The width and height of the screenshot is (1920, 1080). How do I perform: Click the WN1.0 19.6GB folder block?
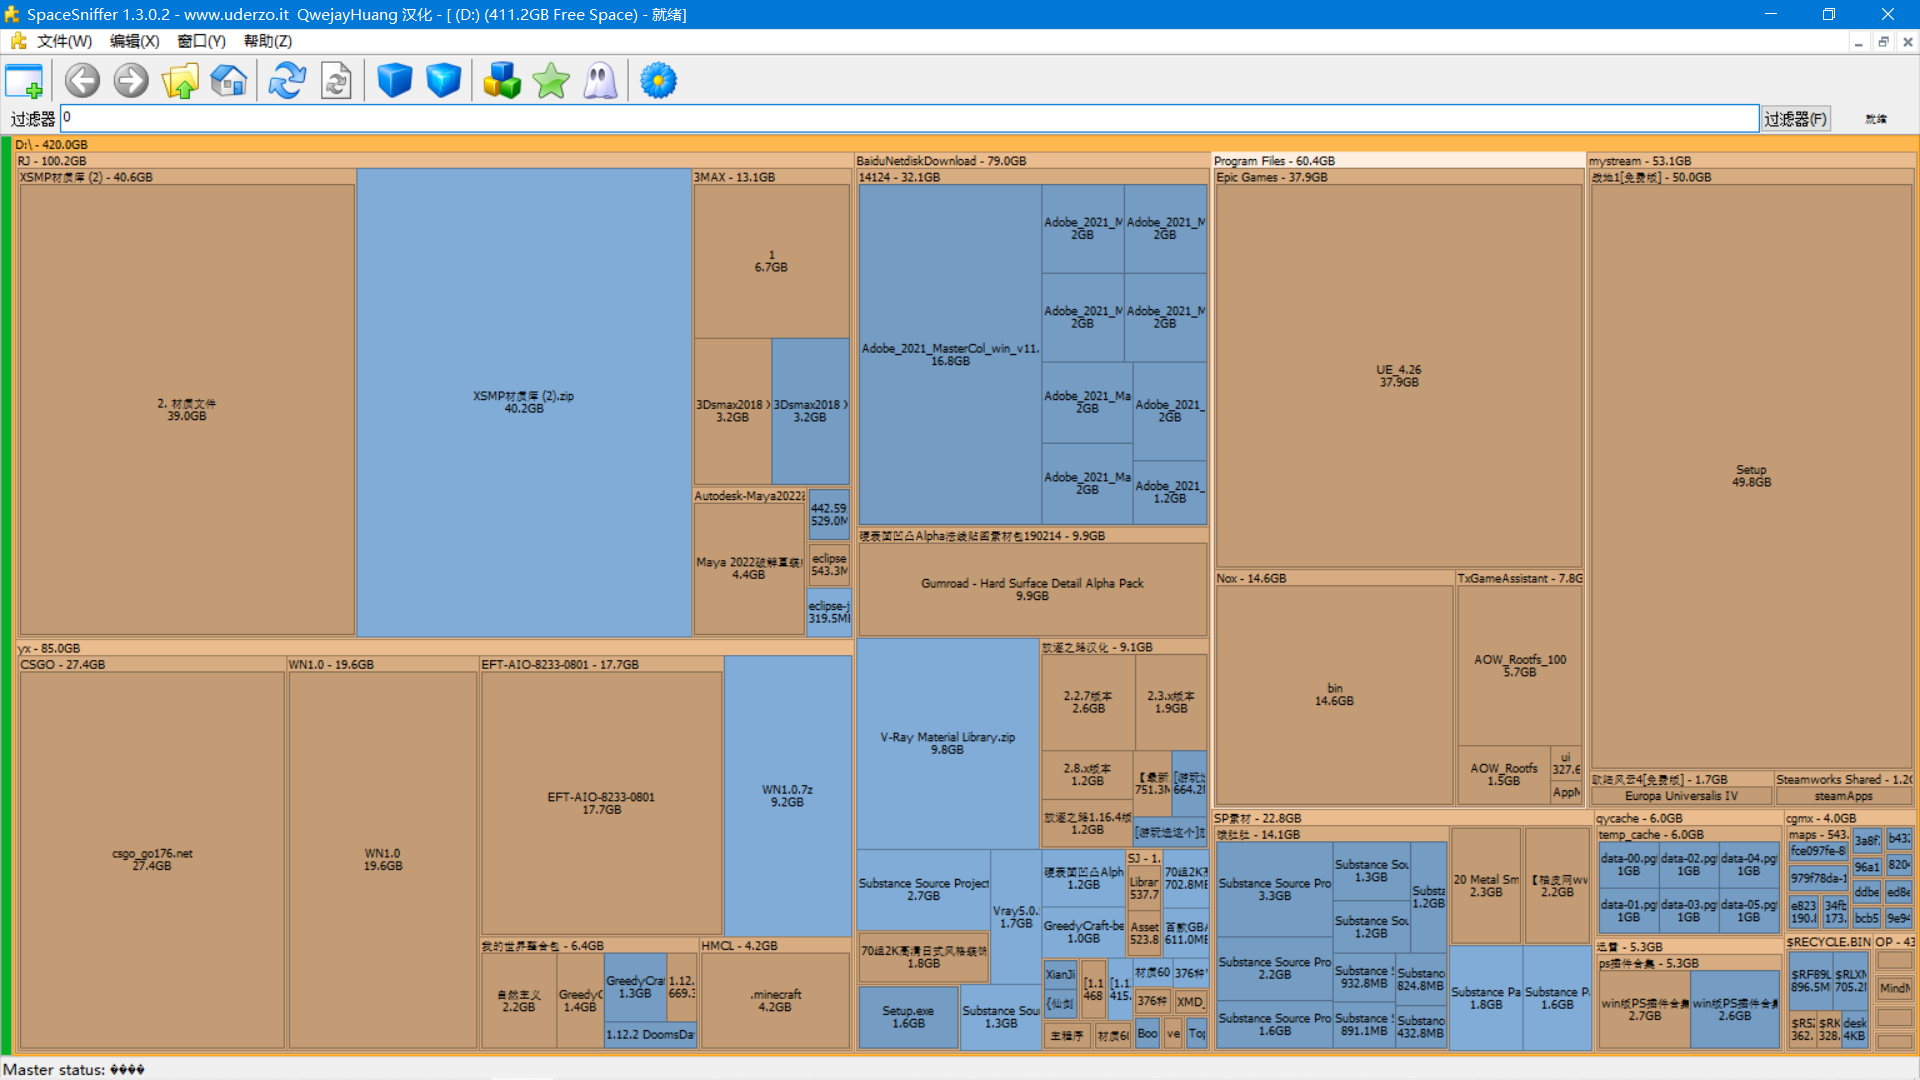383,860
